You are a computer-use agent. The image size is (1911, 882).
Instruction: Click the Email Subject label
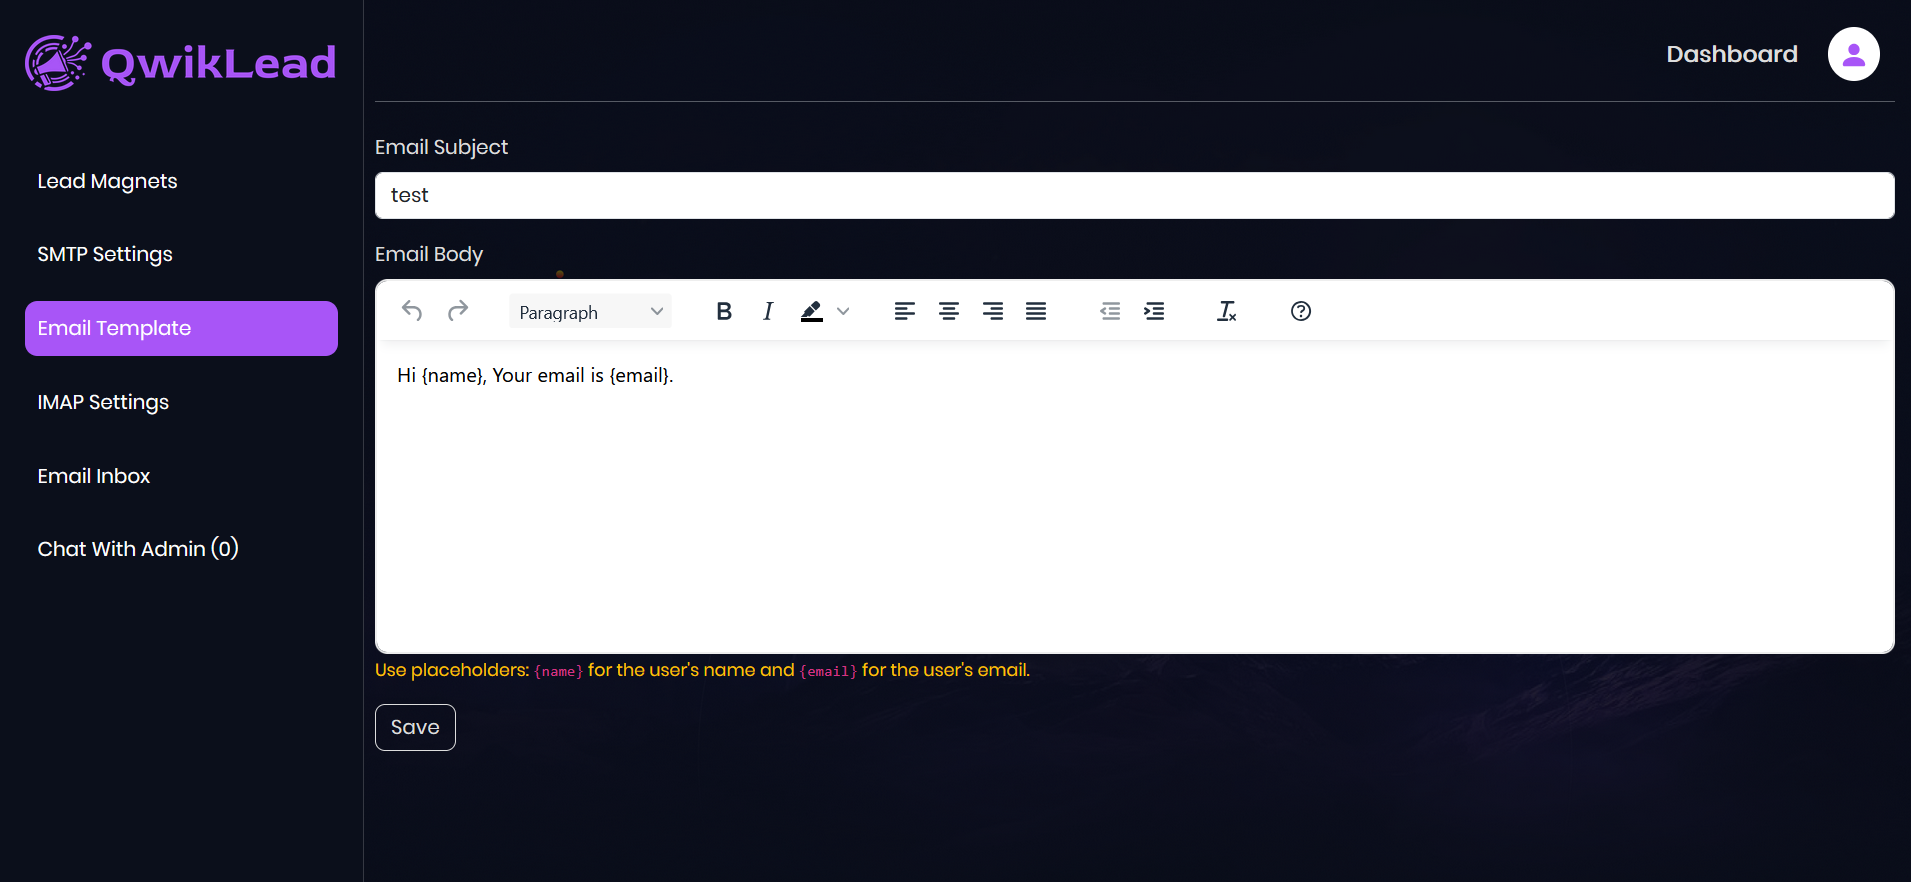pyautogui.click(x=441, y=147)
